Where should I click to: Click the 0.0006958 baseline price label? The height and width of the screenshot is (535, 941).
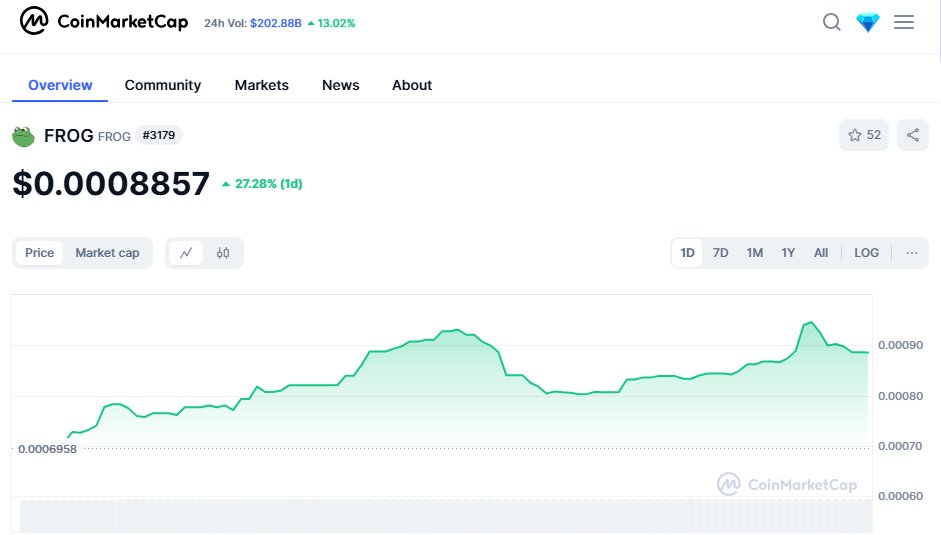[47, 449]
